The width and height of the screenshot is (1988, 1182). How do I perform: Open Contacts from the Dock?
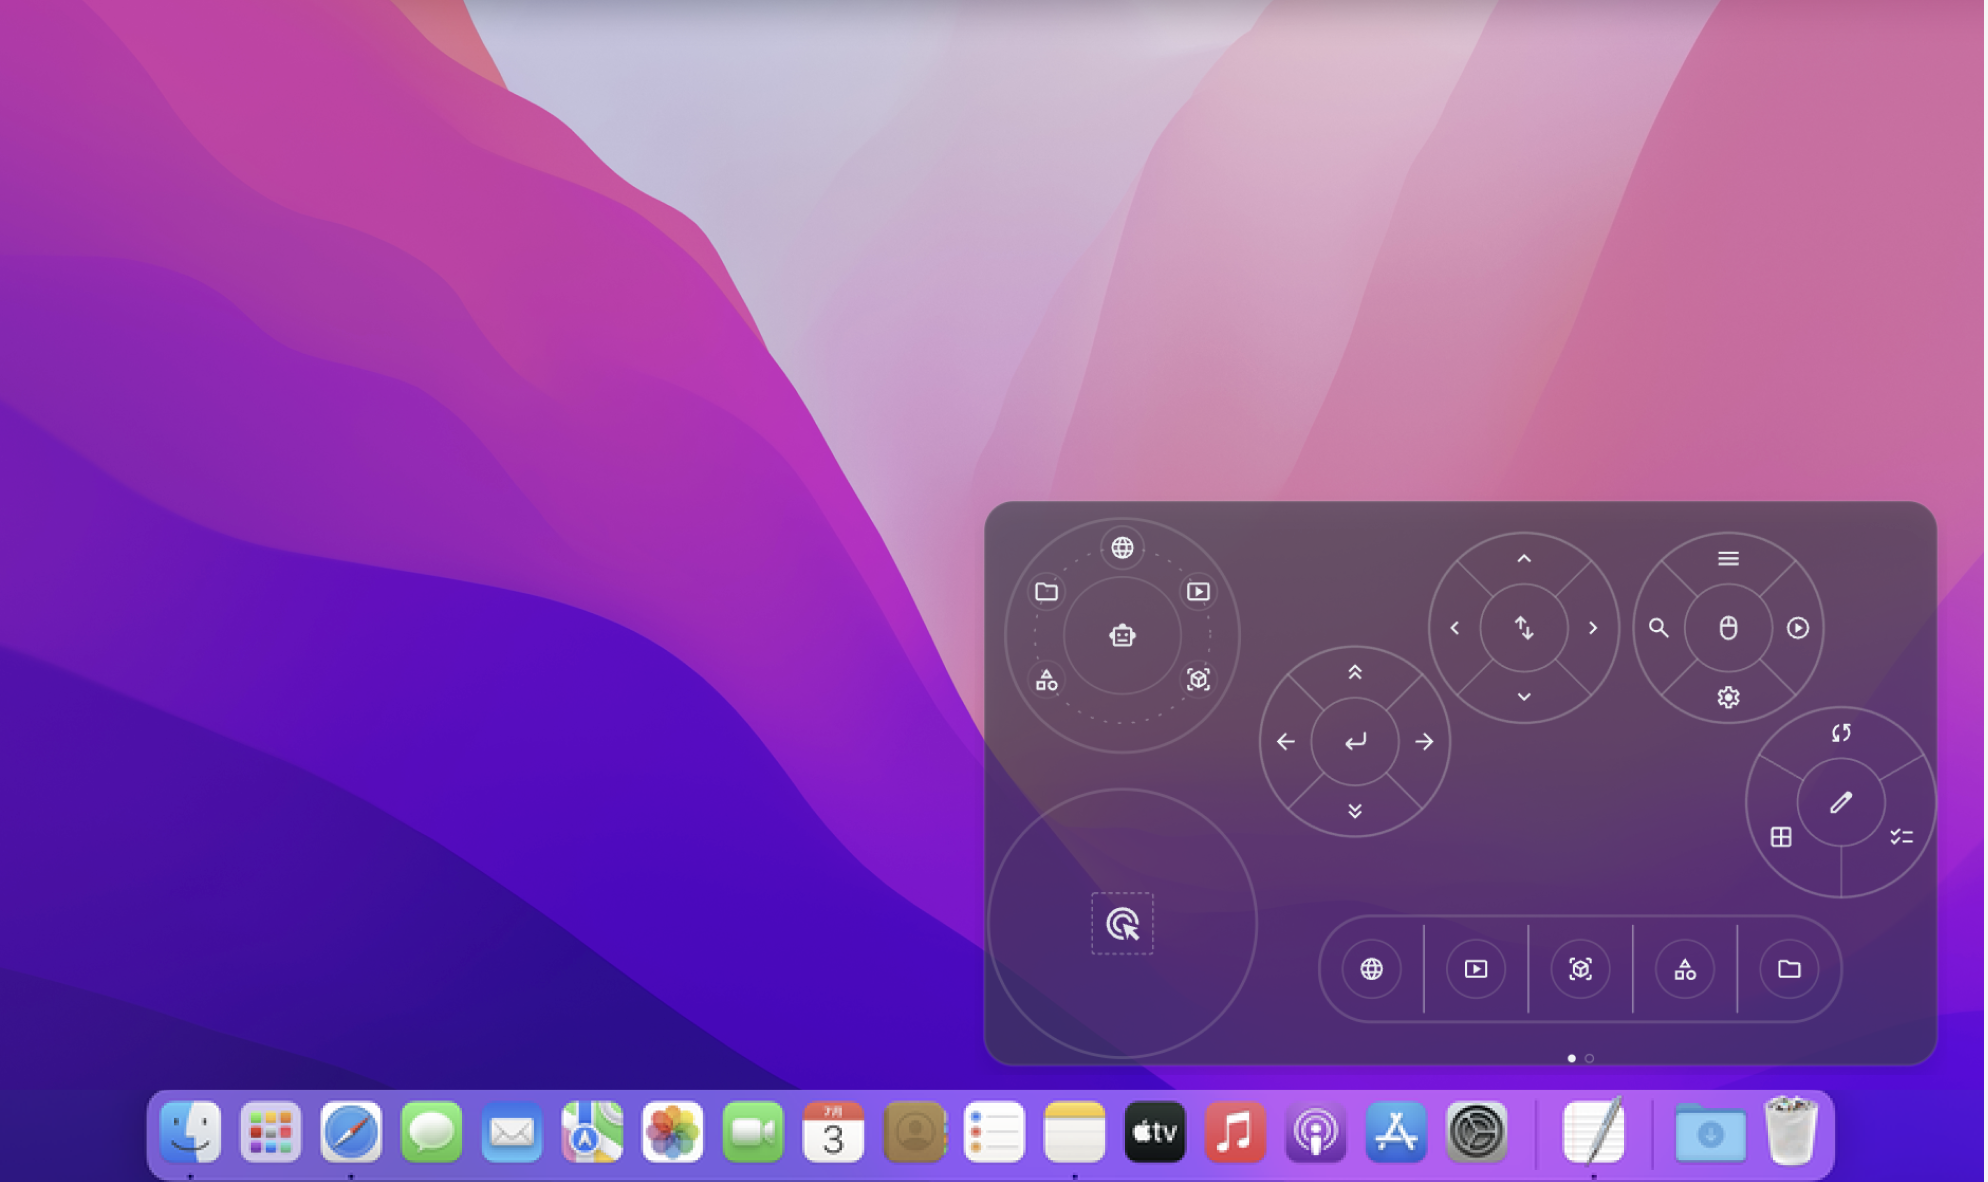[x=915, y=1133]
